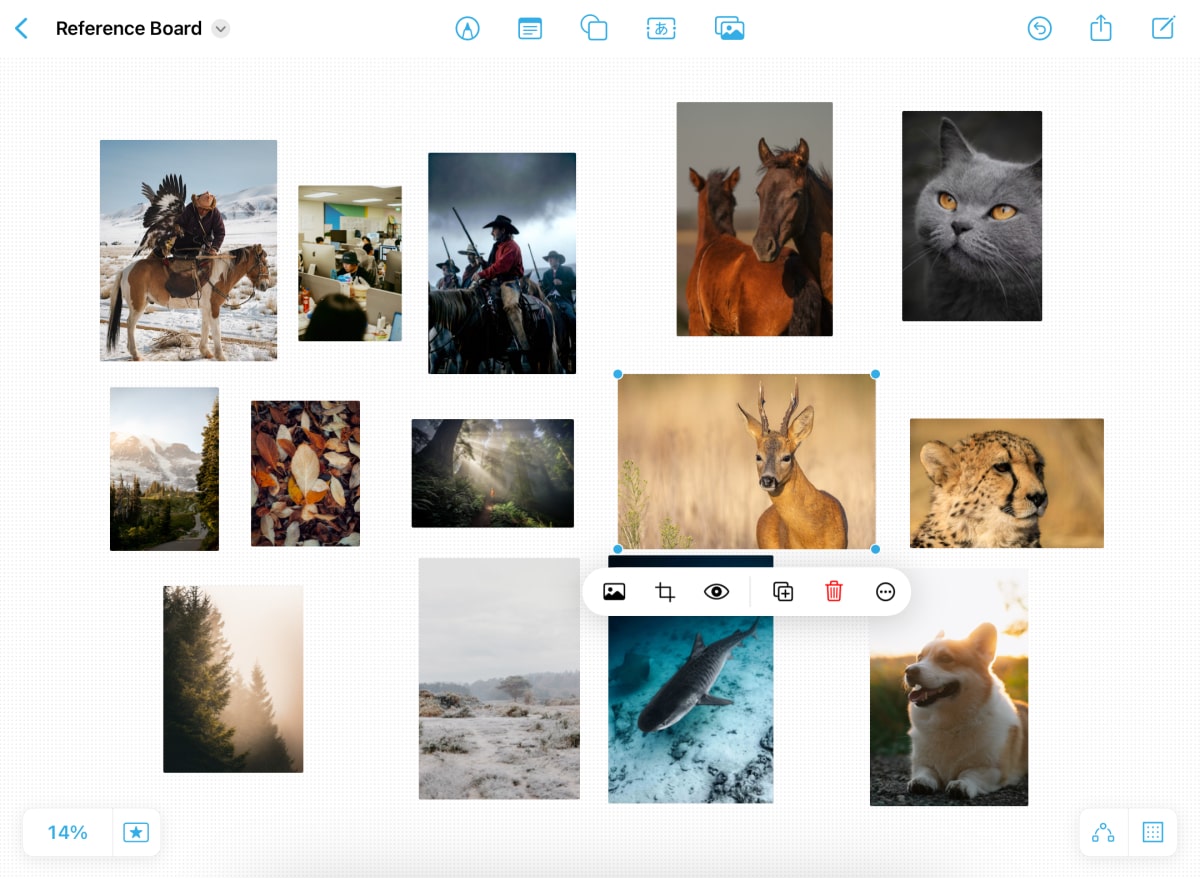
Task: Expand the Reference Board title dropdown
Action: (221, 29)
